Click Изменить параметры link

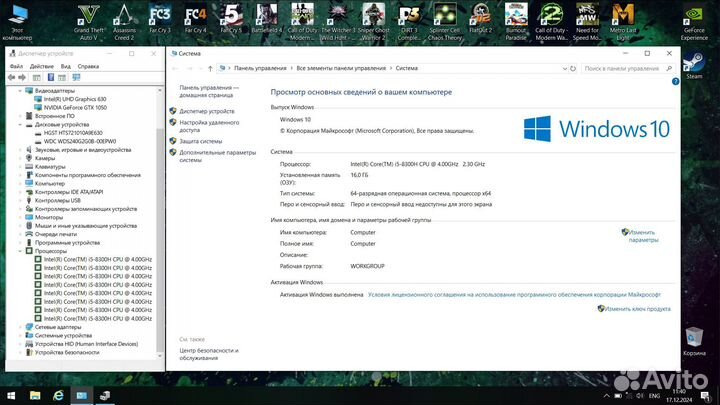pos(642,236)
